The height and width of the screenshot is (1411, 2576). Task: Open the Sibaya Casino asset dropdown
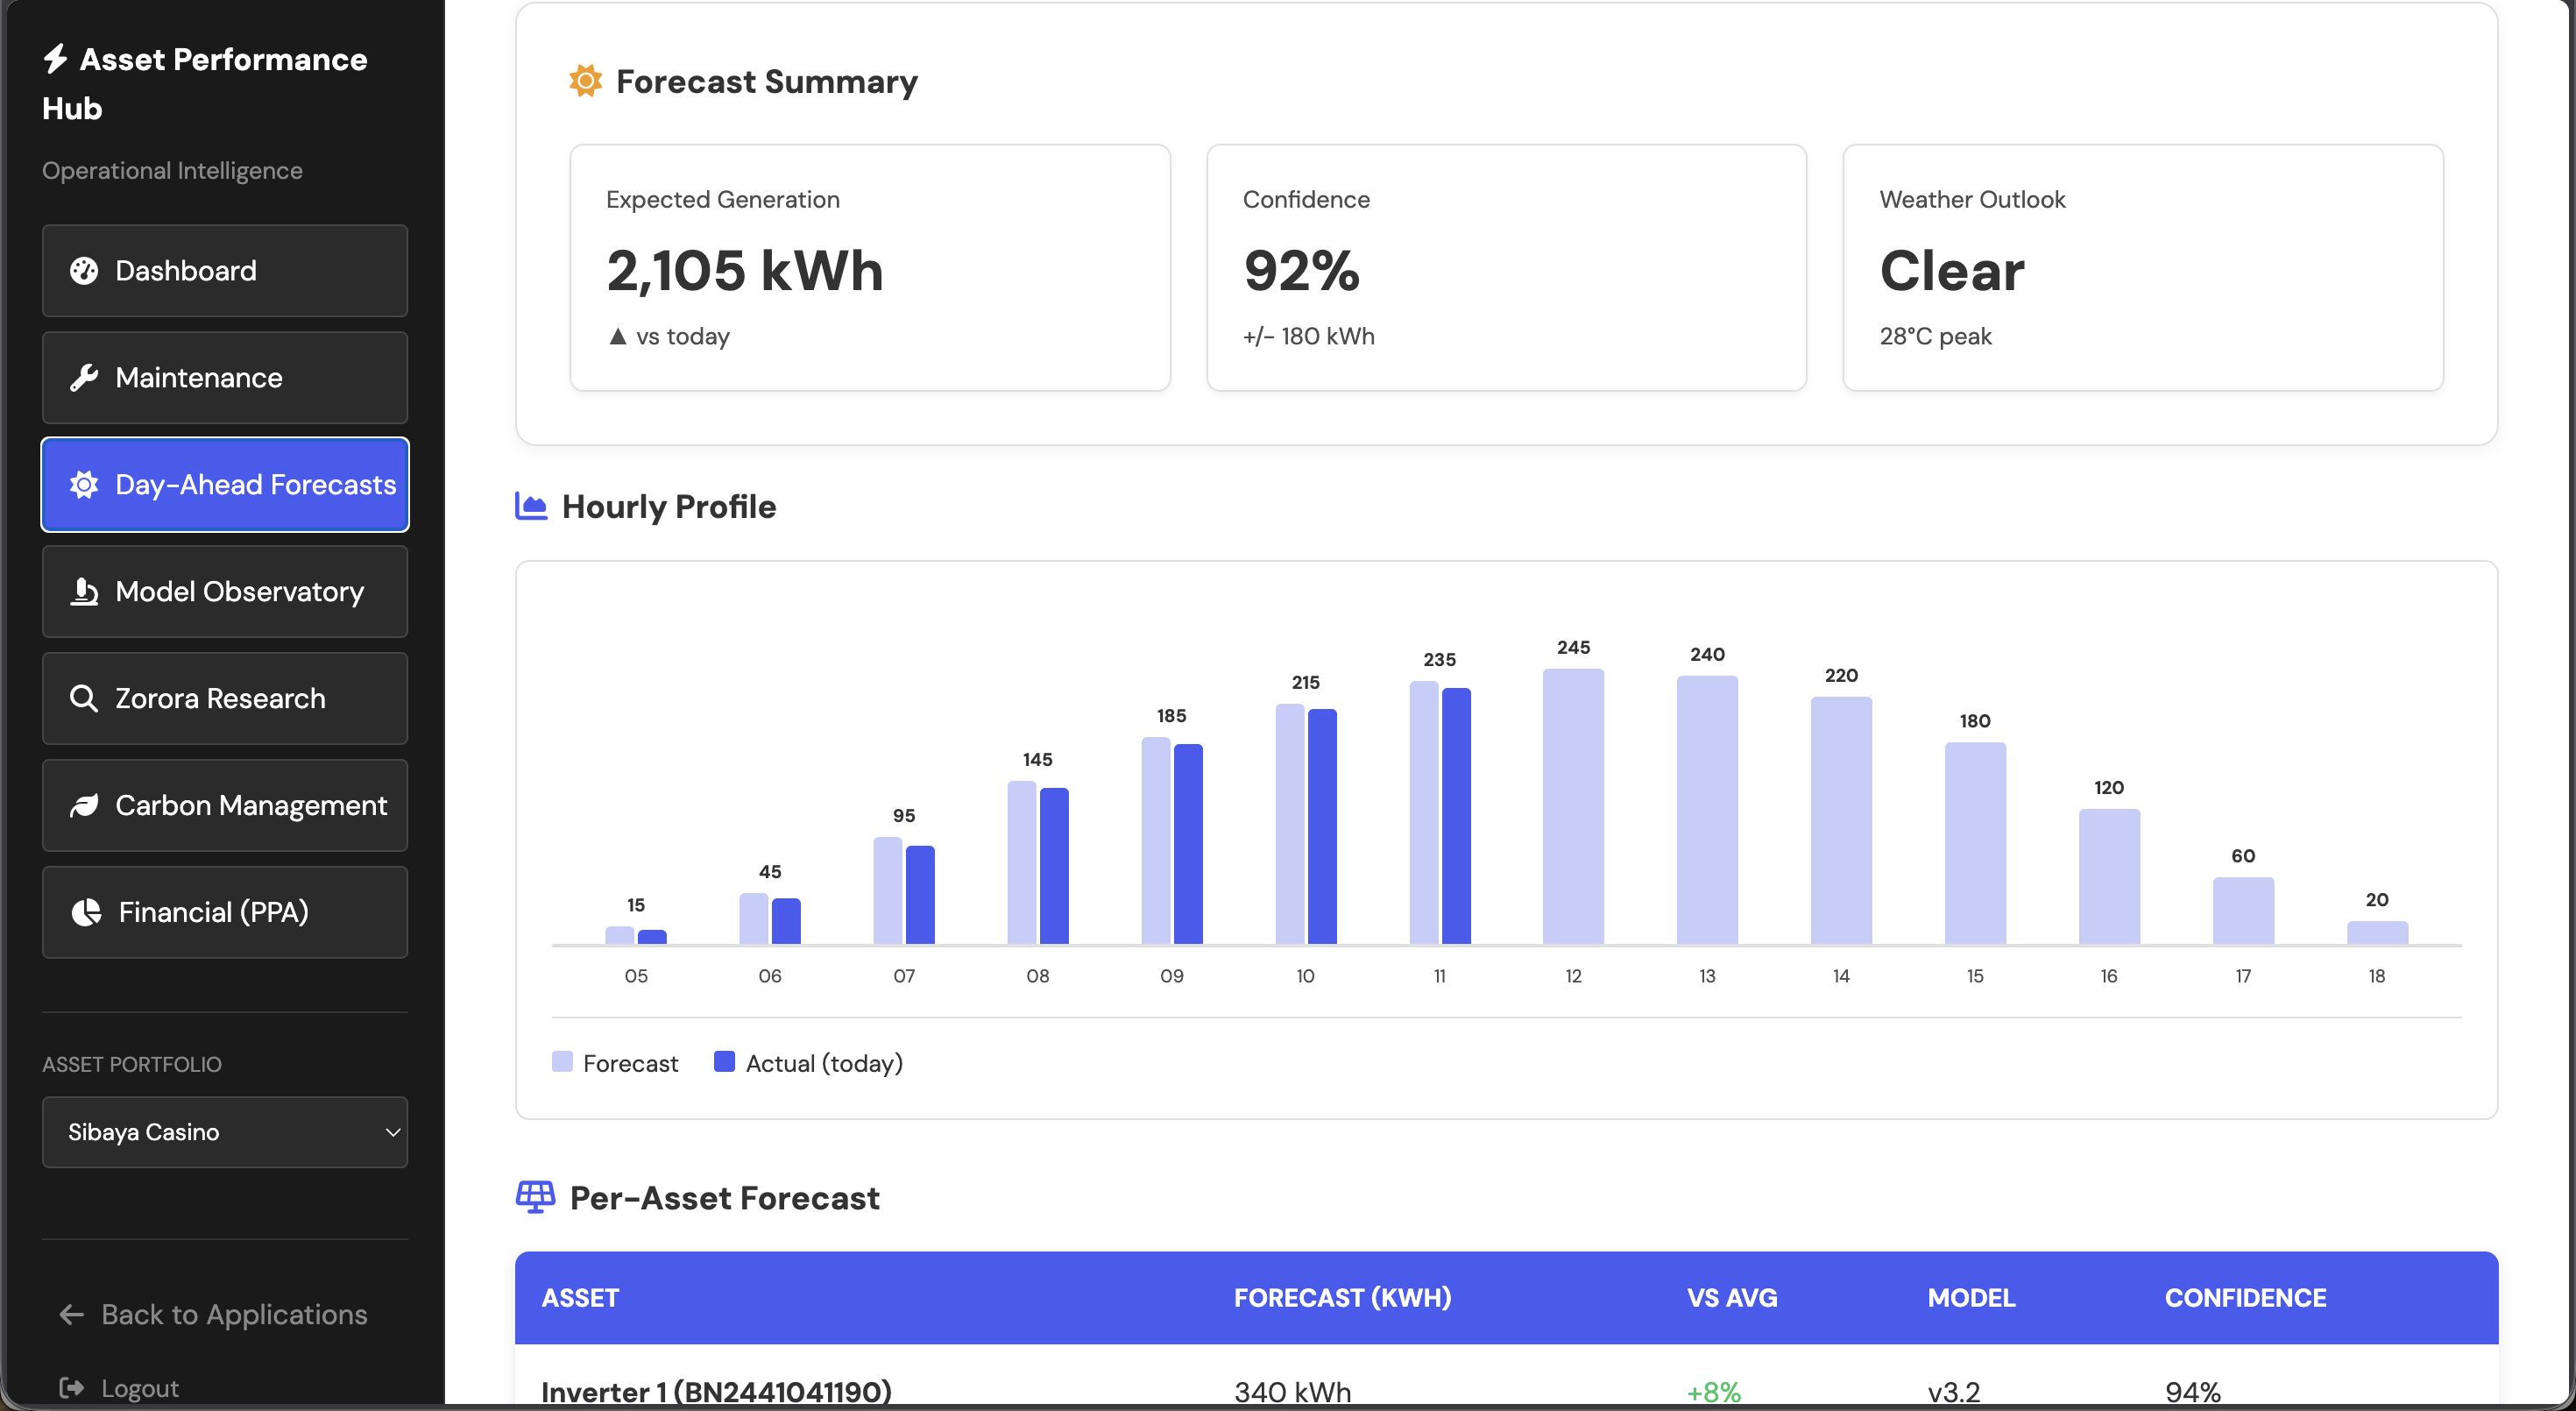click(224, 1132)
